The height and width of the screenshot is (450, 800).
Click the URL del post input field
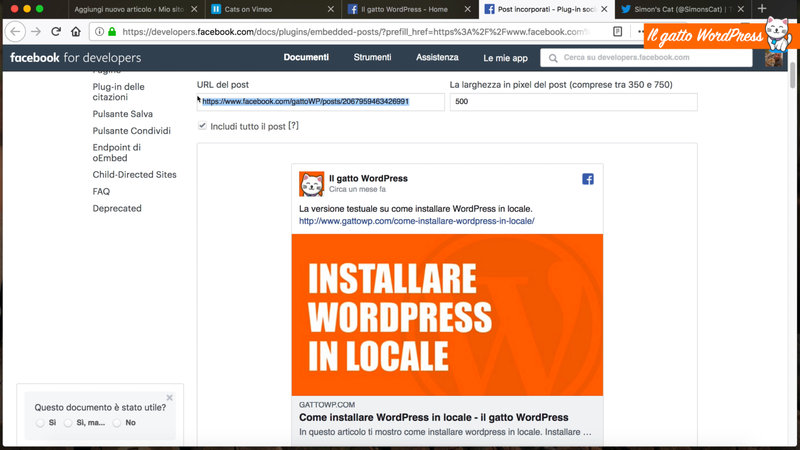(x=320, y=102)
